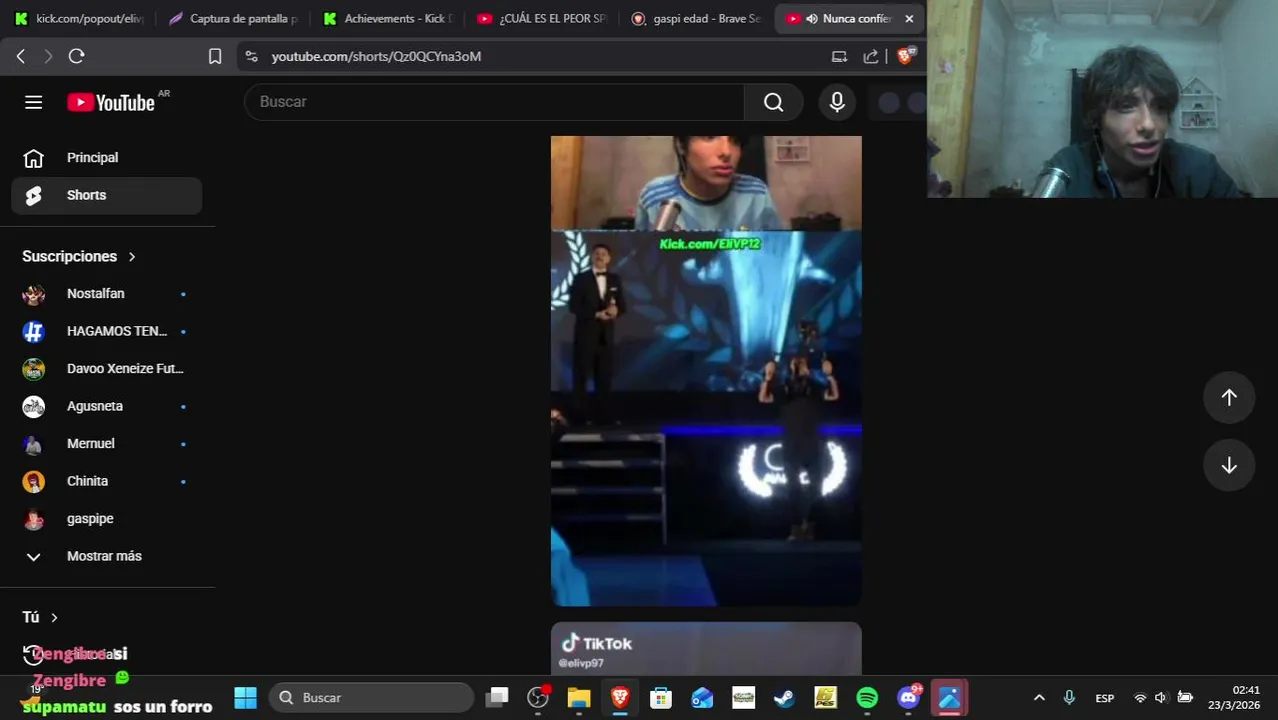
Task: Click the address bar URL
Action: click(376, 57)
